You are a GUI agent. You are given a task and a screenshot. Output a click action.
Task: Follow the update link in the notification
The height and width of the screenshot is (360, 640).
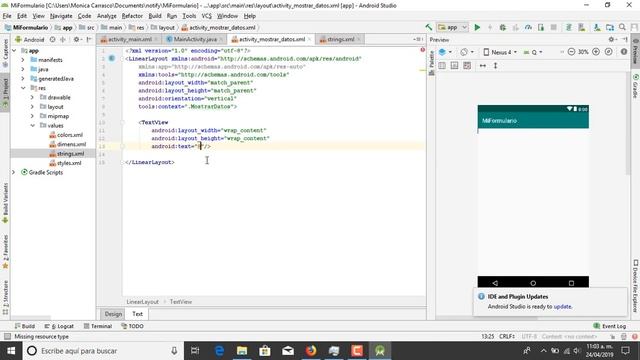(562, 307)
